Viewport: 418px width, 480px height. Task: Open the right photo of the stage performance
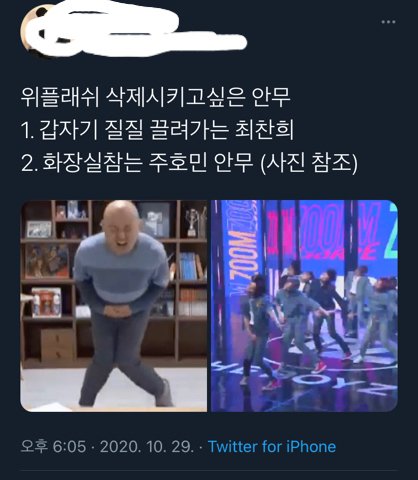(x=304, y=306)
